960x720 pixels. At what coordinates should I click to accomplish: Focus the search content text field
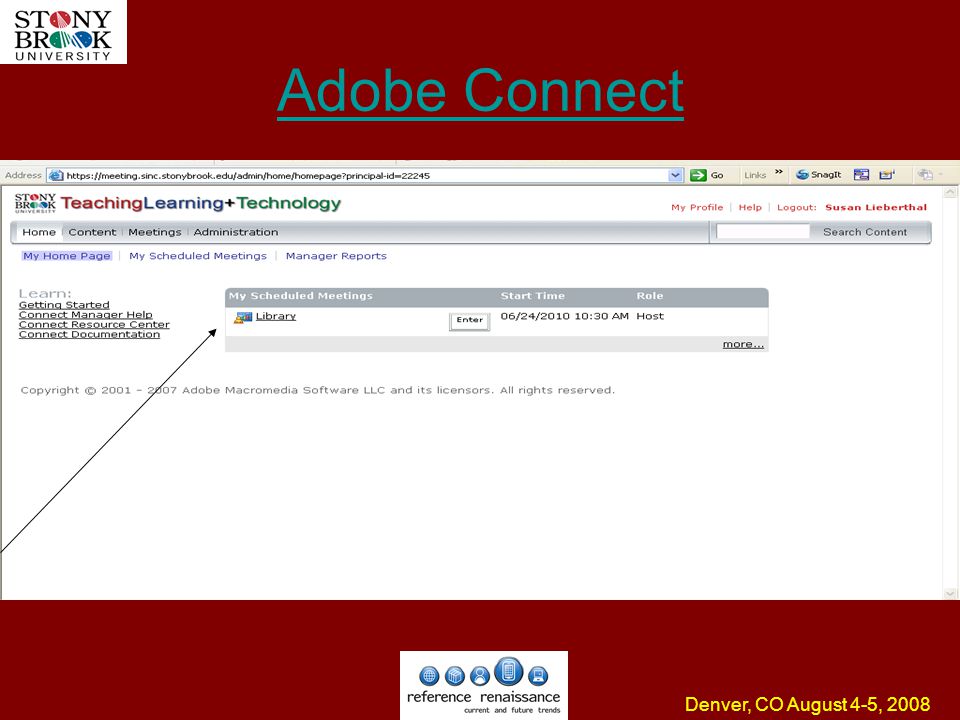(x=763, y=231)
